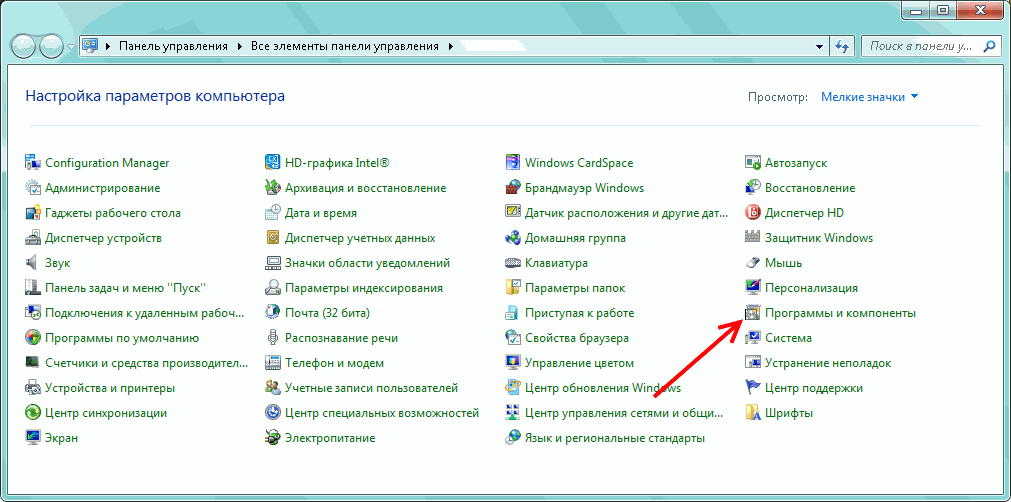Viewport: 1011px width, 502px height.
Task: Open the Защитник Windows icon
Action: click(753, 238)
